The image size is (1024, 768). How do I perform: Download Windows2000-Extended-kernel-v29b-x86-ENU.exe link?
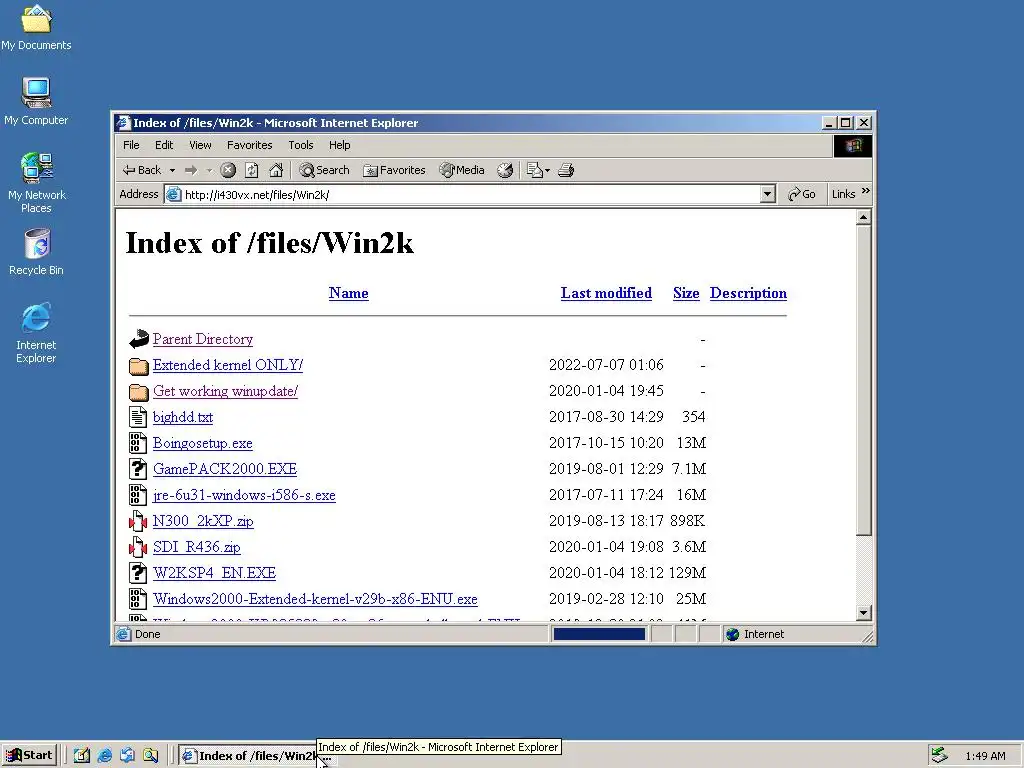(315, 599)
